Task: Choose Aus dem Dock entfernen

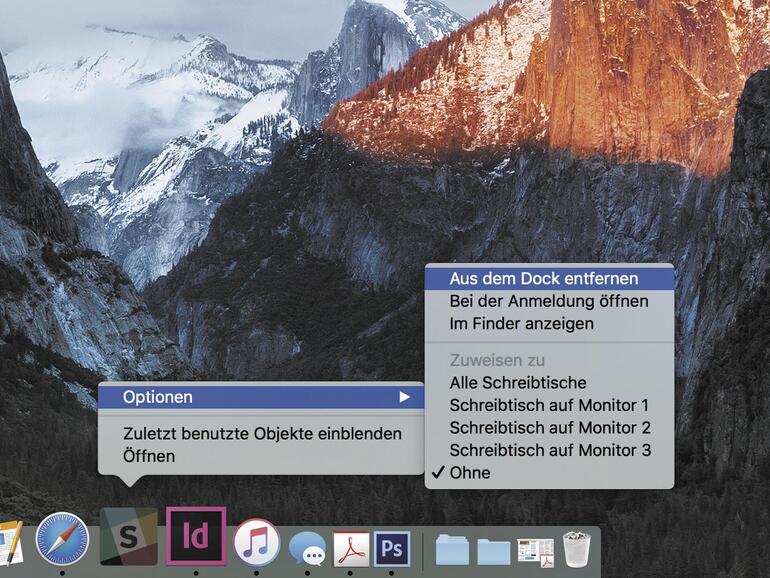Action: pyautogui.click(x=550, y=278)
